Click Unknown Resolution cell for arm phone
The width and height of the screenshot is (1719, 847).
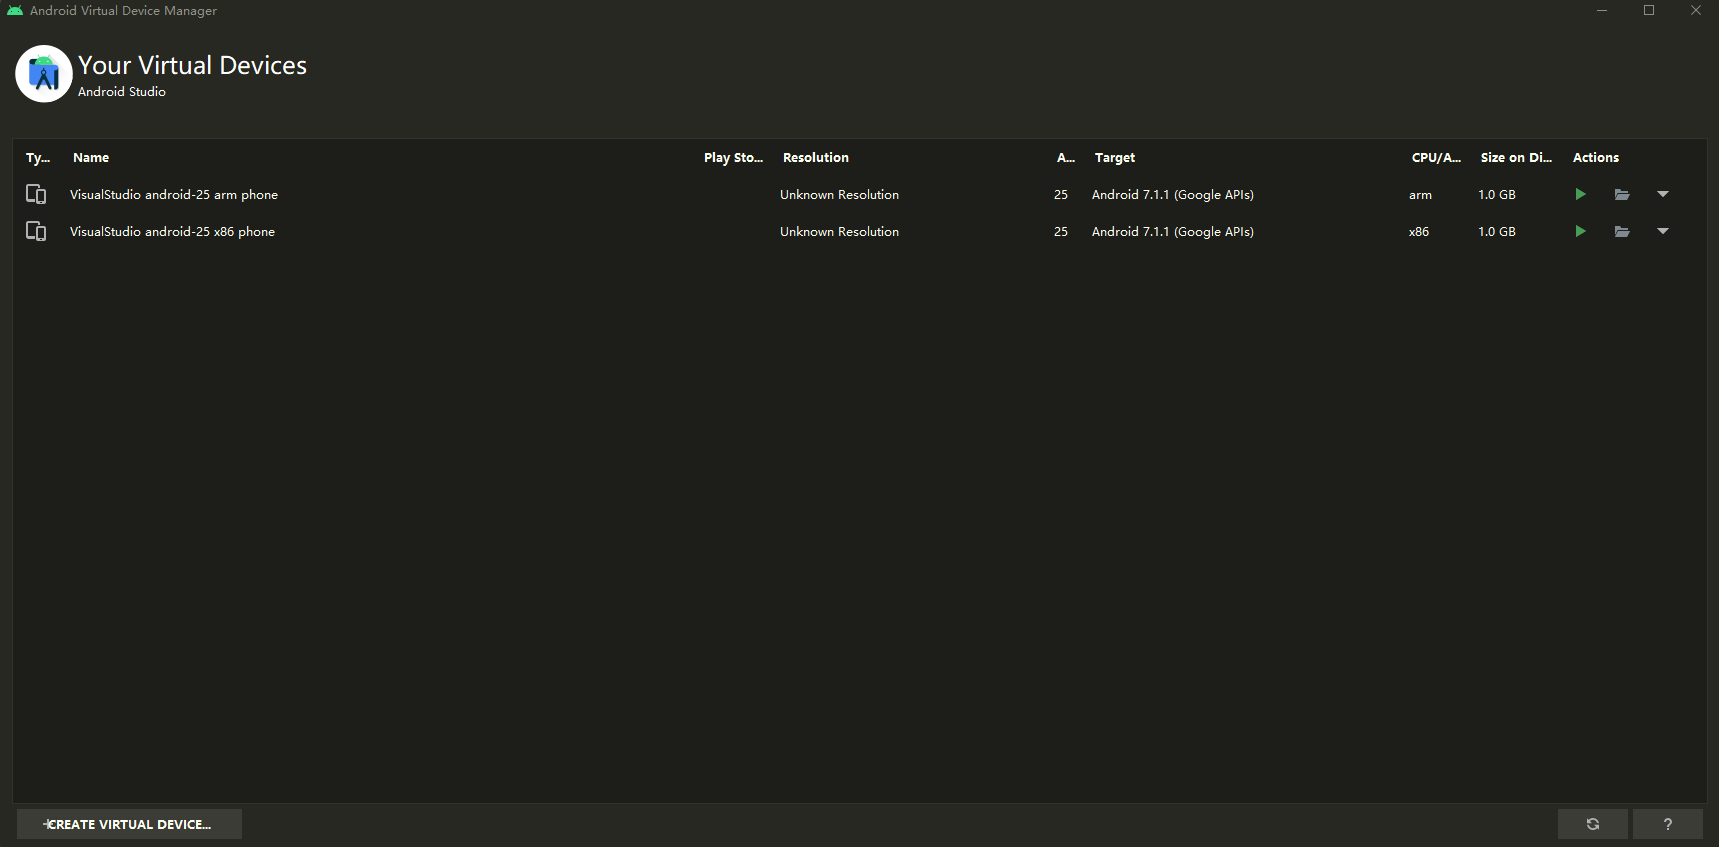[x=839, y=194]
